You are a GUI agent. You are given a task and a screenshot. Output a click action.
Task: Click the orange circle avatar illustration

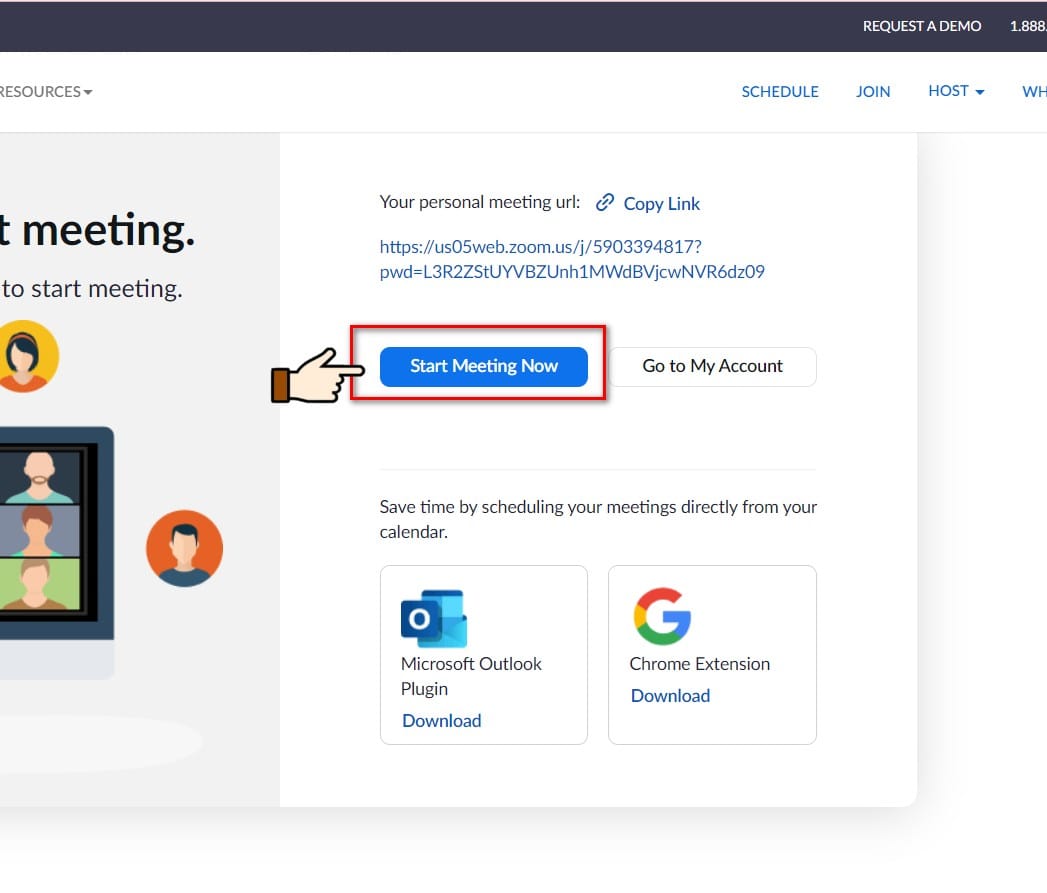[185, 547]
